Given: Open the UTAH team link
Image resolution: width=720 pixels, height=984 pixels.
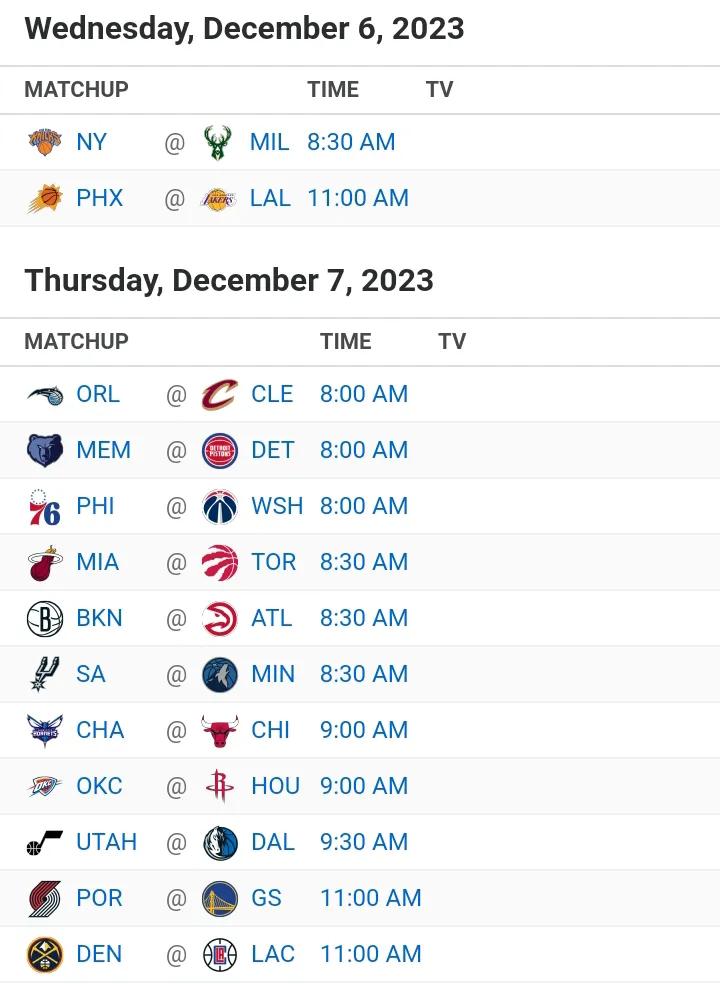Looking at the screenshot, I should (106, 842).
